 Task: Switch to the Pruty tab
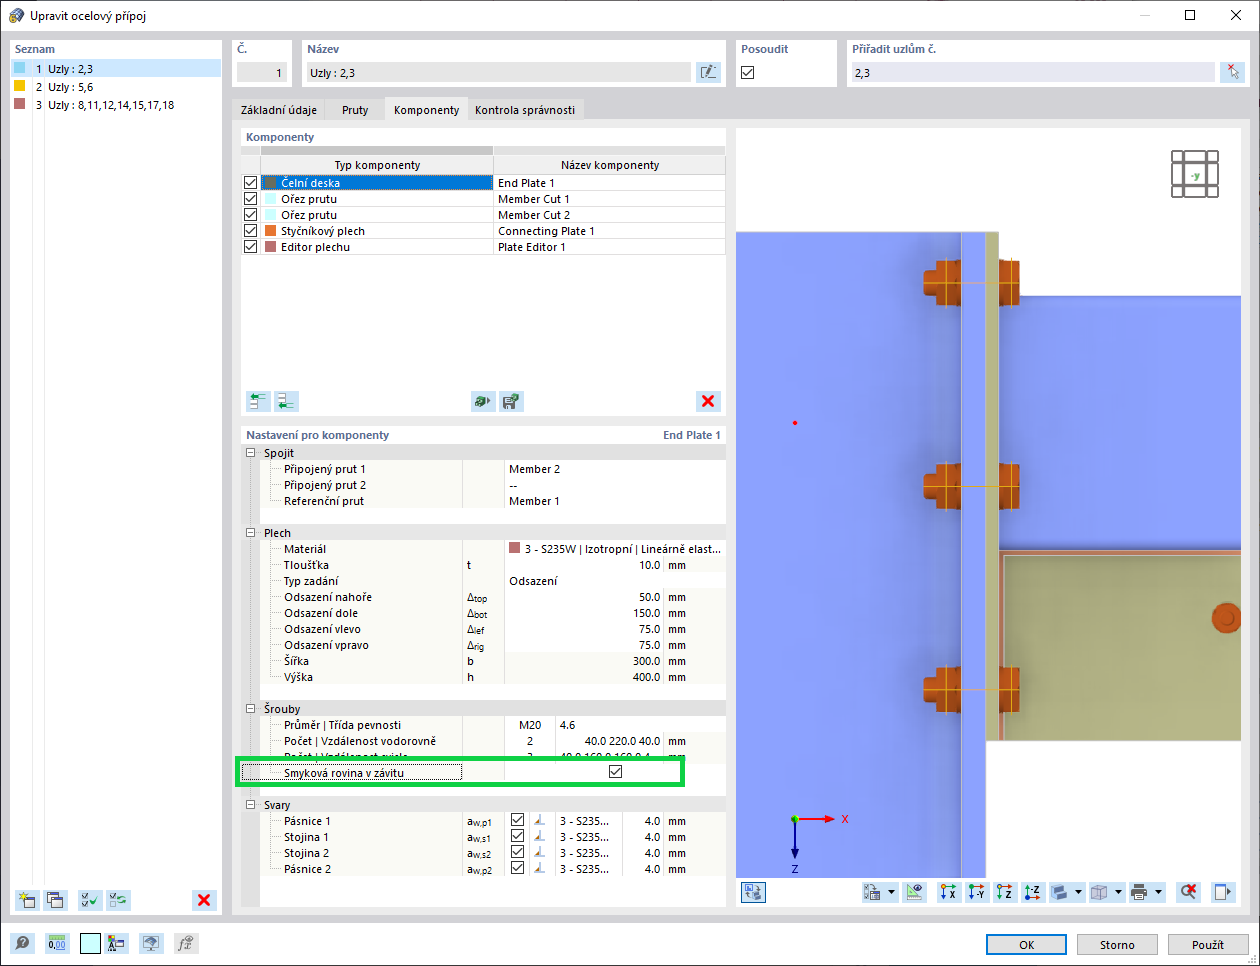click(x=355, y=110)
